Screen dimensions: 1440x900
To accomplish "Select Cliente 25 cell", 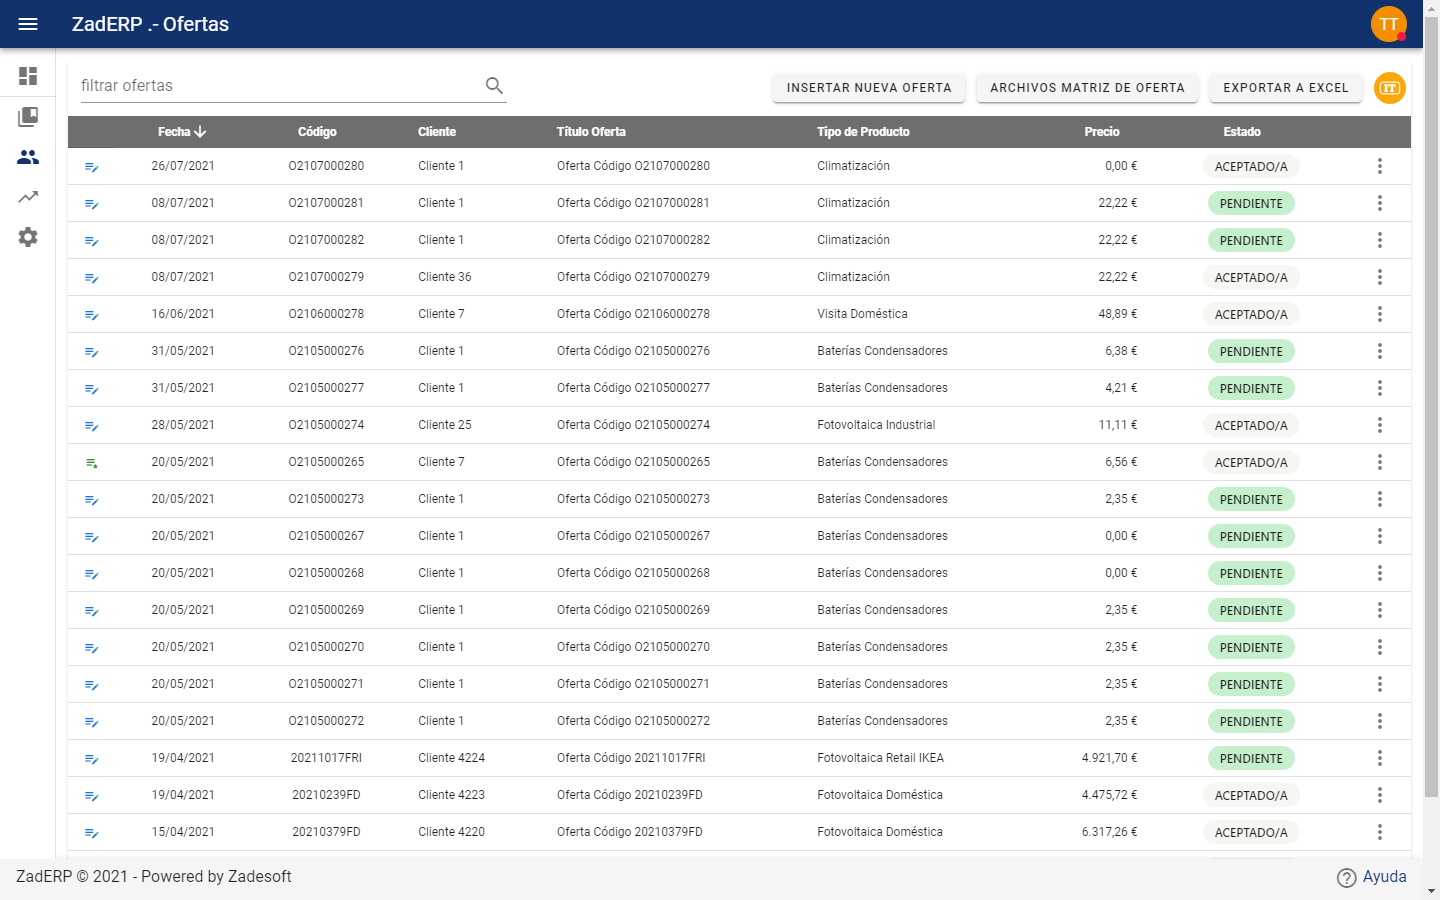I will coord(444,425).
